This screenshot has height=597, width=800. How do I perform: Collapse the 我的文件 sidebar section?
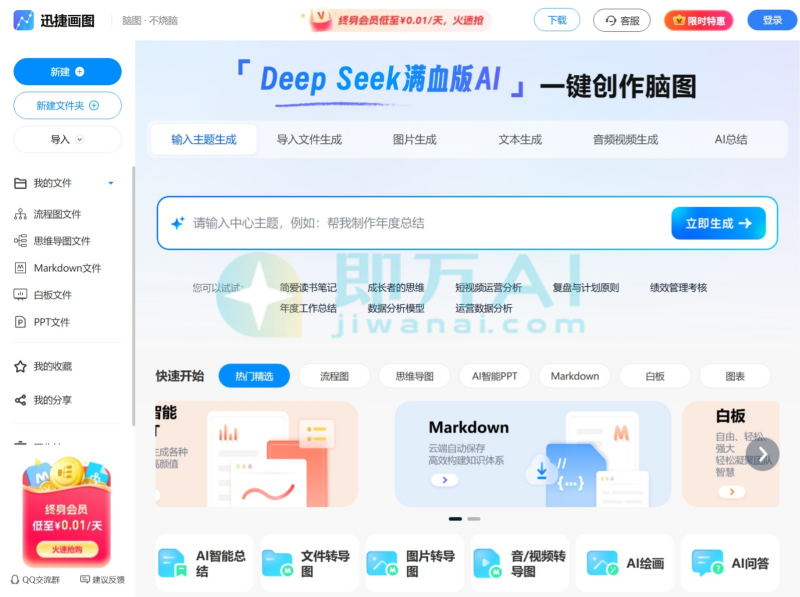110,183
